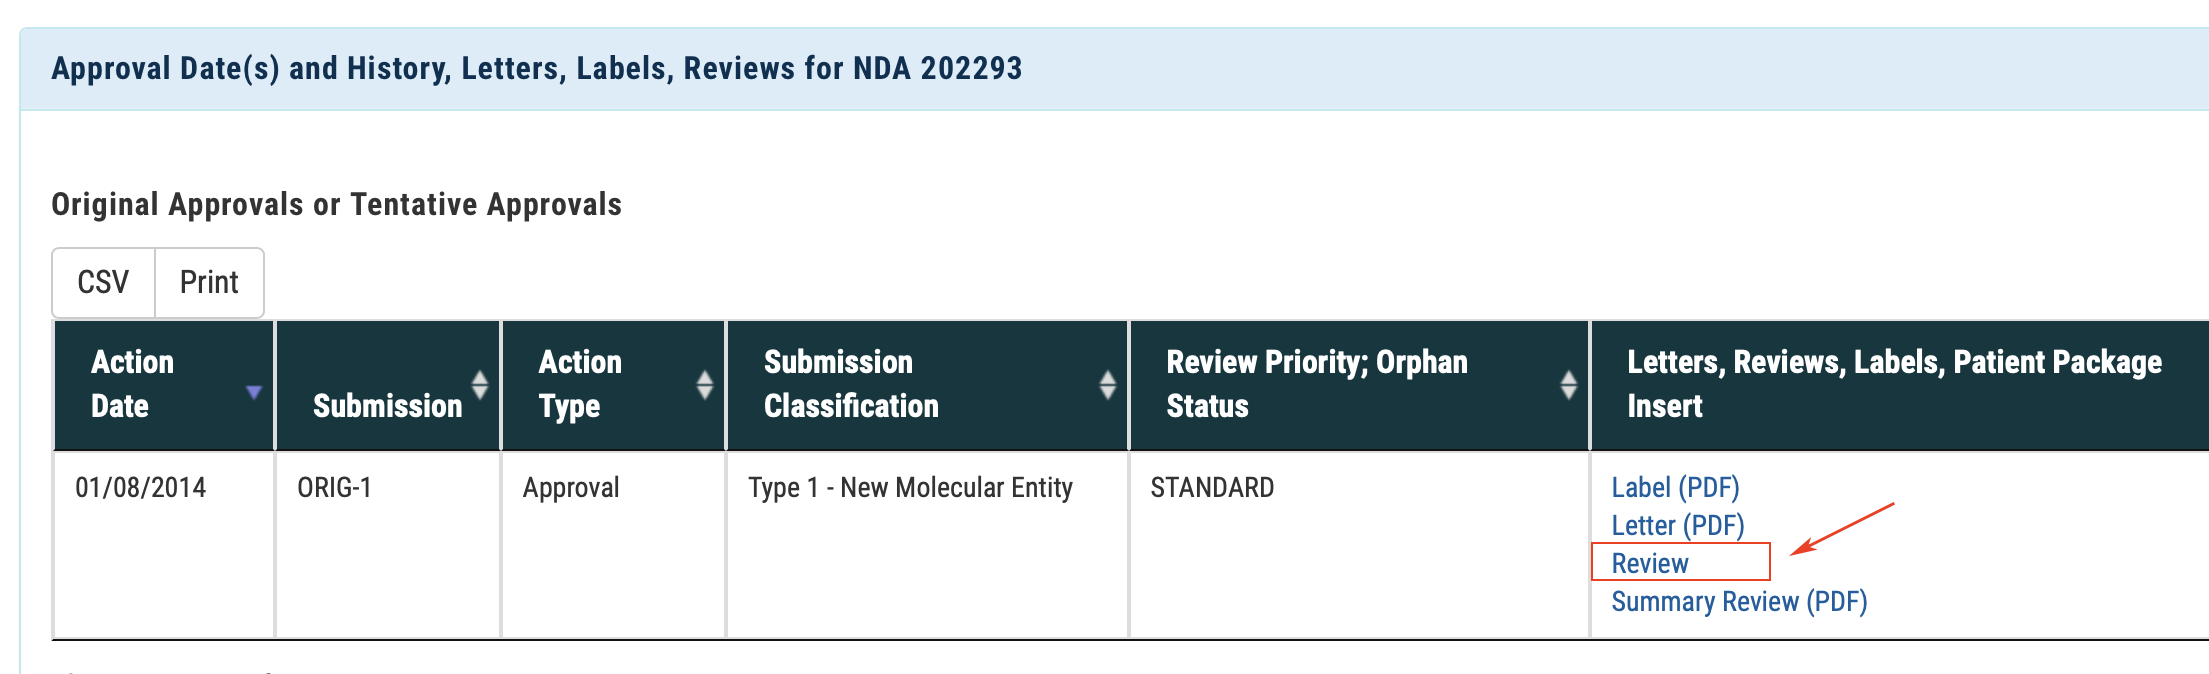The height and width of the screenshot is (674, 2209).
Task: Toggle sorting arrows on Action Type column
Action: [x=705, y=385]
